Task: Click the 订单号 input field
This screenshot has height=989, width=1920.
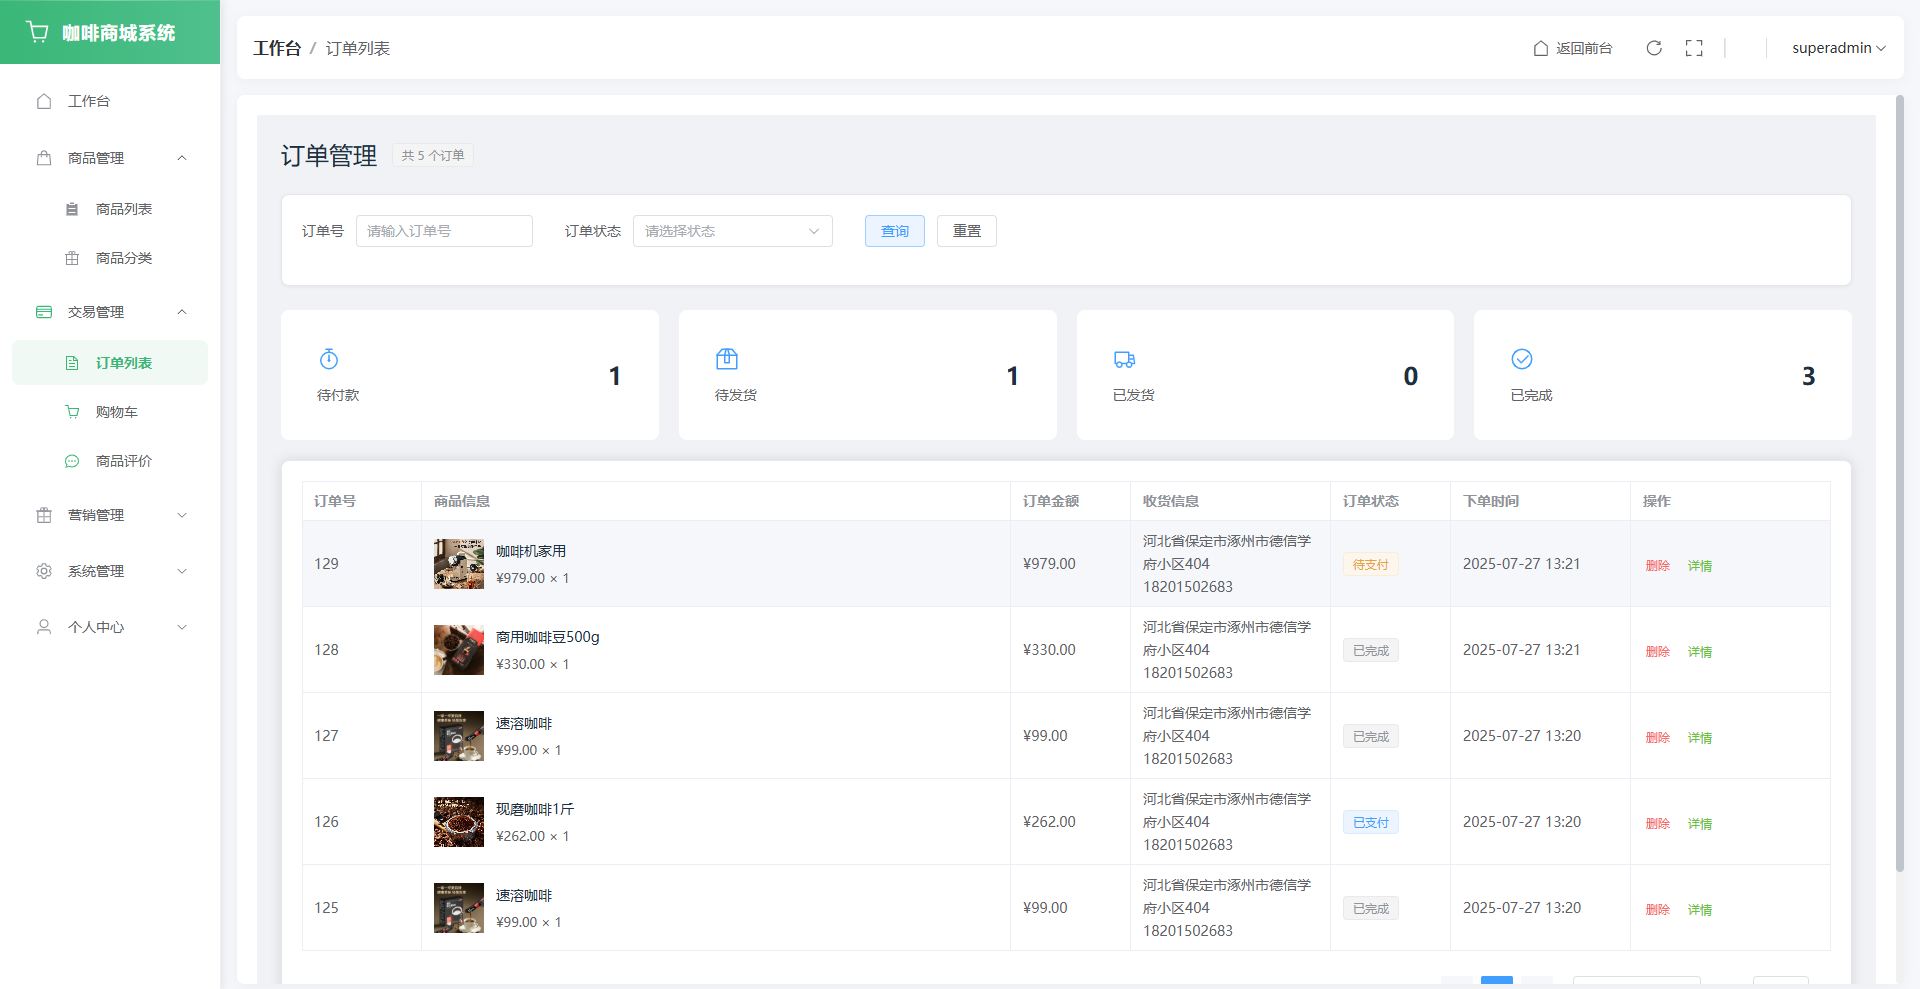Action: (x=444, y=231)
